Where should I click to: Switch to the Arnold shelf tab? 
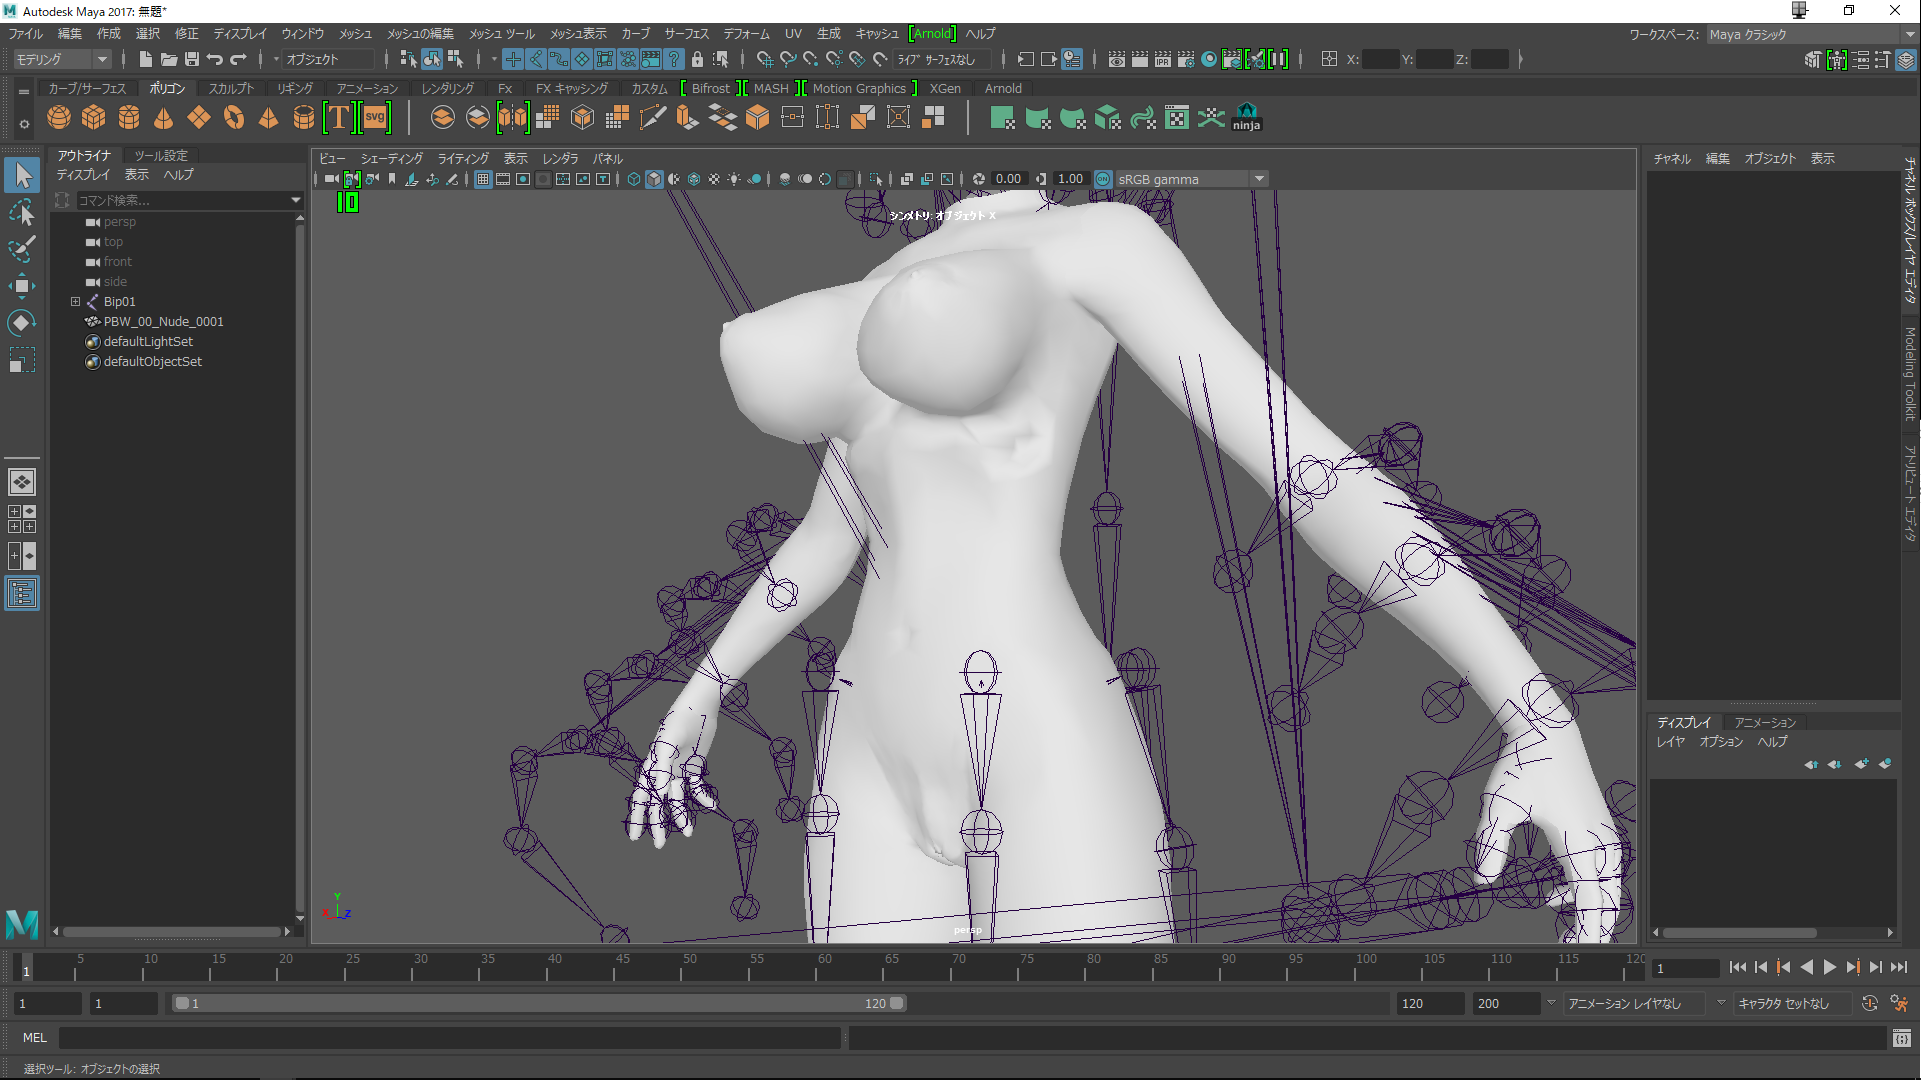coord(1003,88)
